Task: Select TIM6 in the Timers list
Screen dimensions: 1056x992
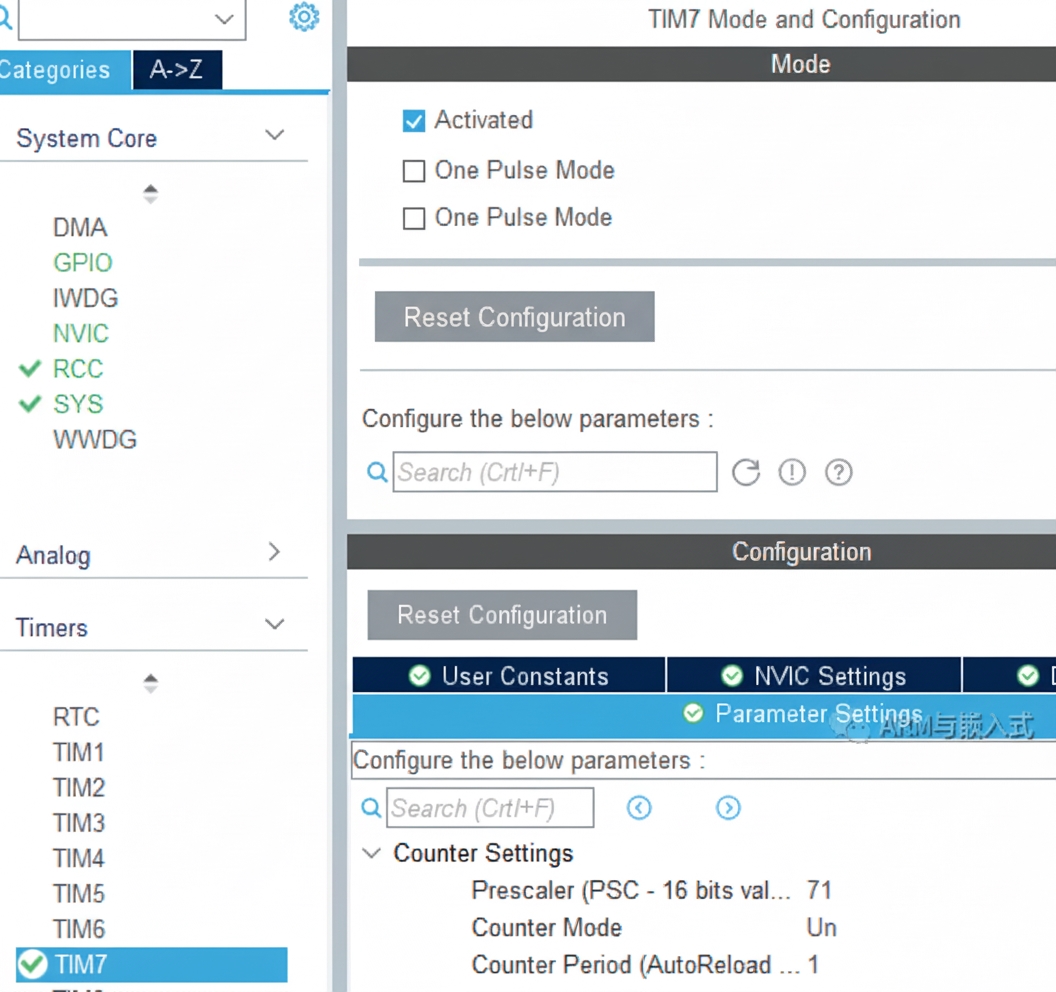Action: coord(79,929)
